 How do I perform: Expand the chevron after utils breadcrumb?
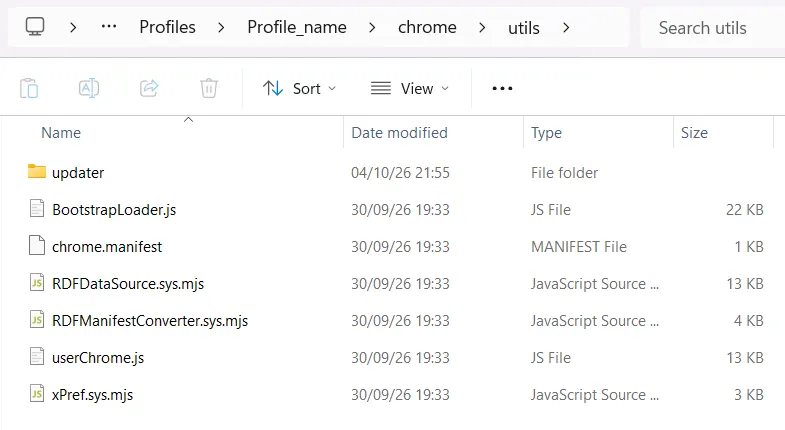[x=566, y=27]
